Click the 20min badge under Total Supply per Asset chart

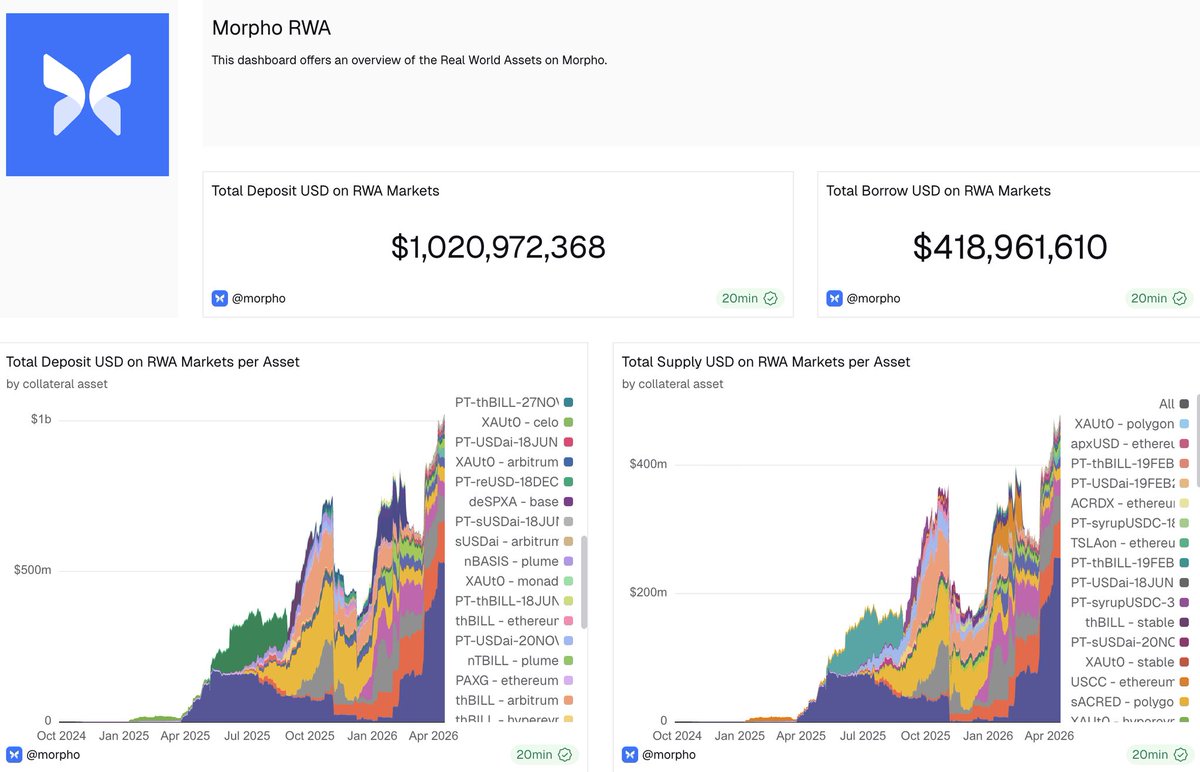(1163, 755)
